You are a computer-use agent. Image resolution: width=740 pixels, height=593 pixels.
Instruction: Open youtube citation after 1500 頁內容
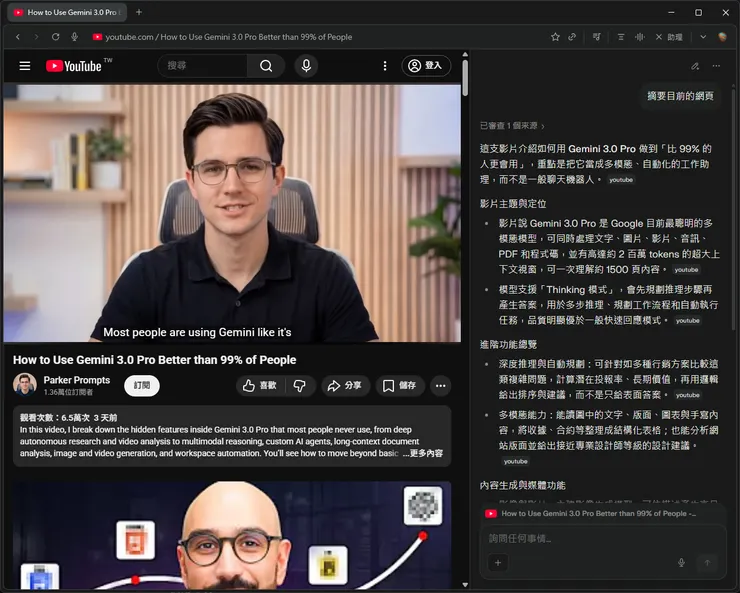pos(686,270)
